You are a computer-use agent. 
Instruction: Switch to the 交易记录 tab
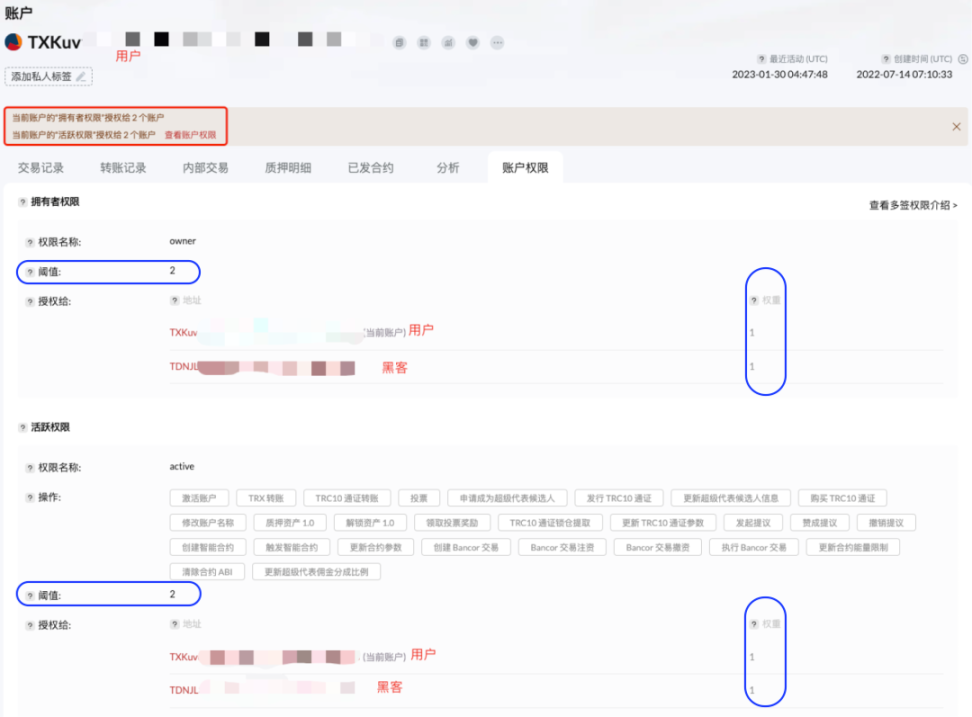pos(40,167)
